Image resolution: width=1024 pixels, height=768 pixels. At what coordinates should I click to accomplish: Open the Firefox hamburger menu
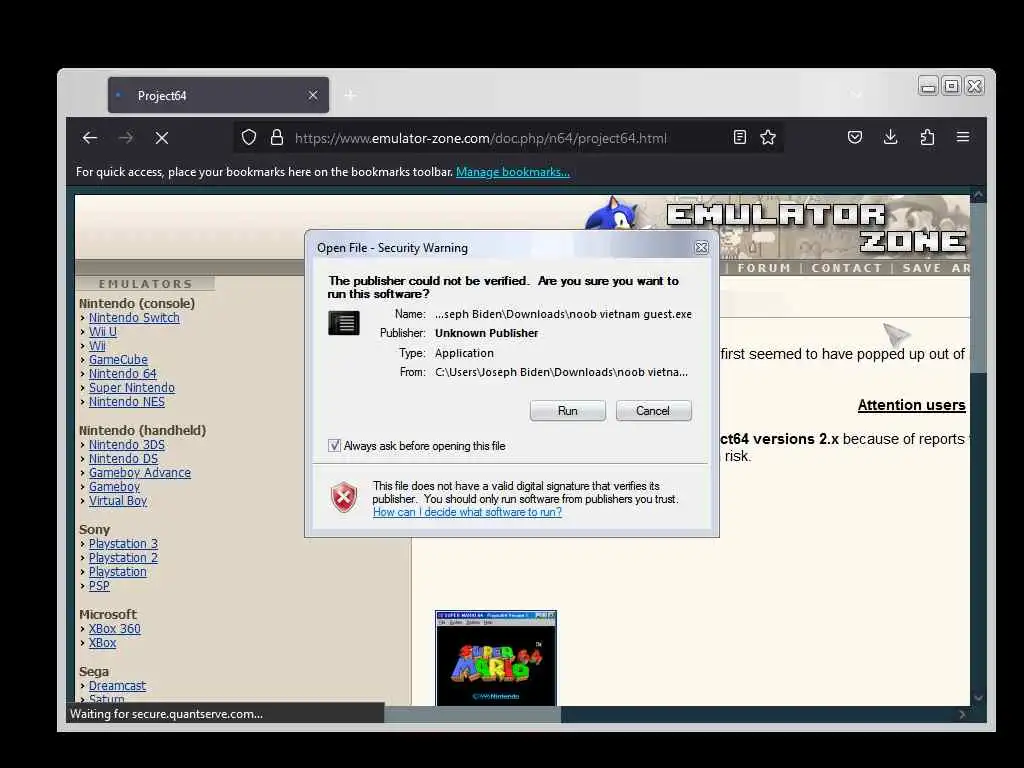963,137
